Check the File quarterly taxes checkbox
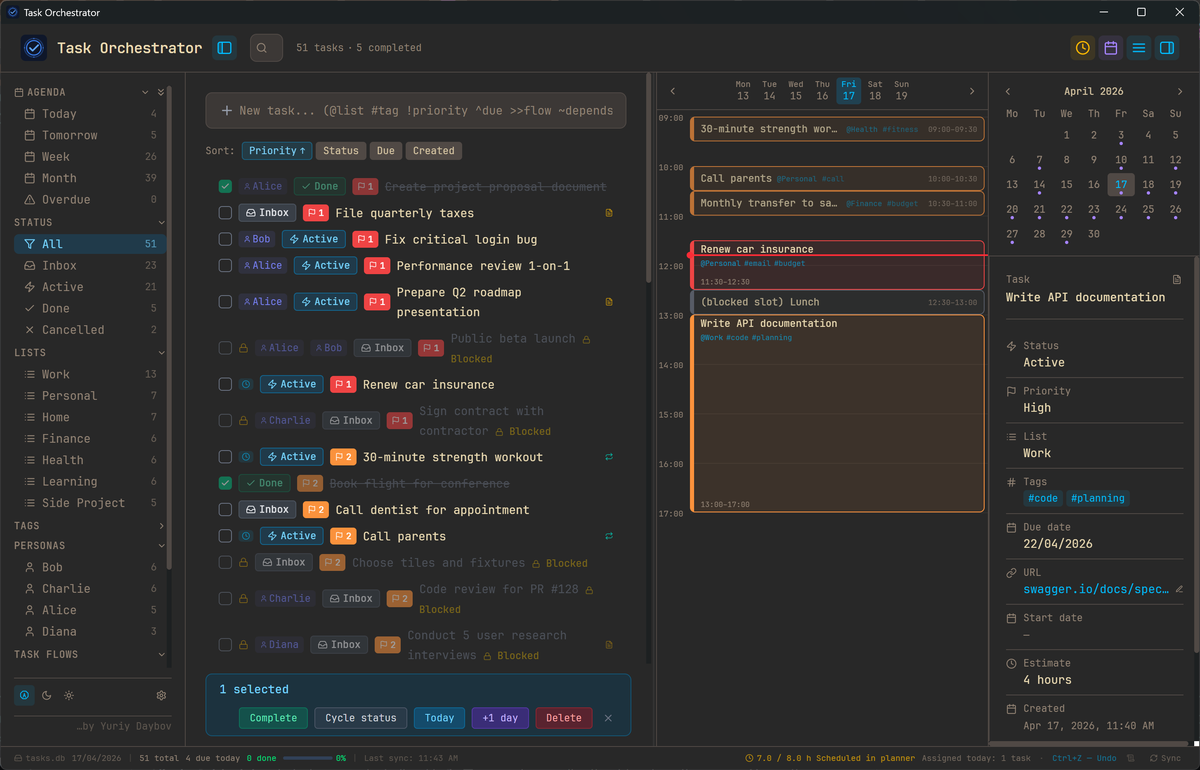This screenshot has height=770, width=1200. tap(225, 213)
